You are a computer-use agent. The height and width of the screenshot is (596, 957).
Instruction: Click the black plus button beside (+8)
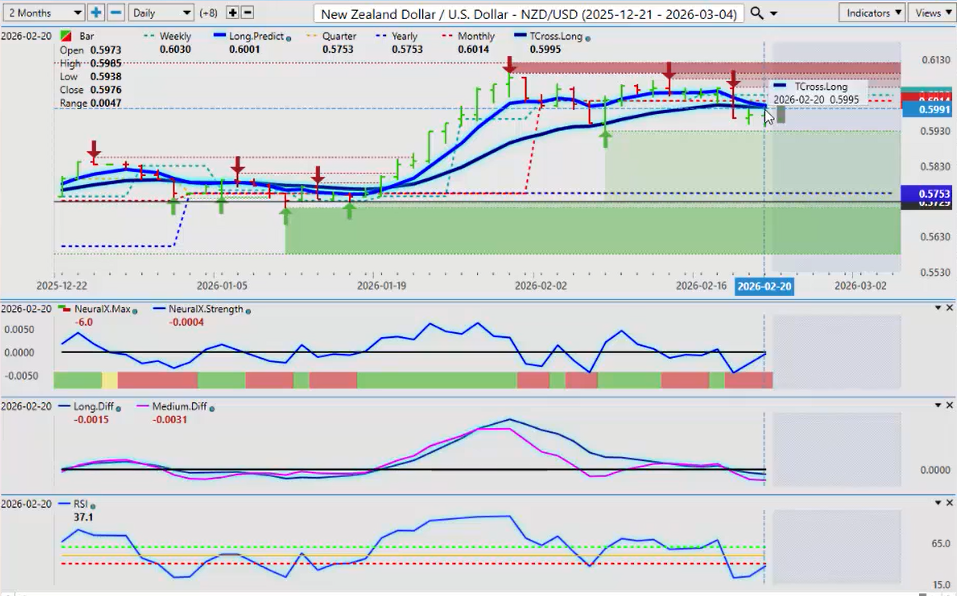(x=232, y=13)
